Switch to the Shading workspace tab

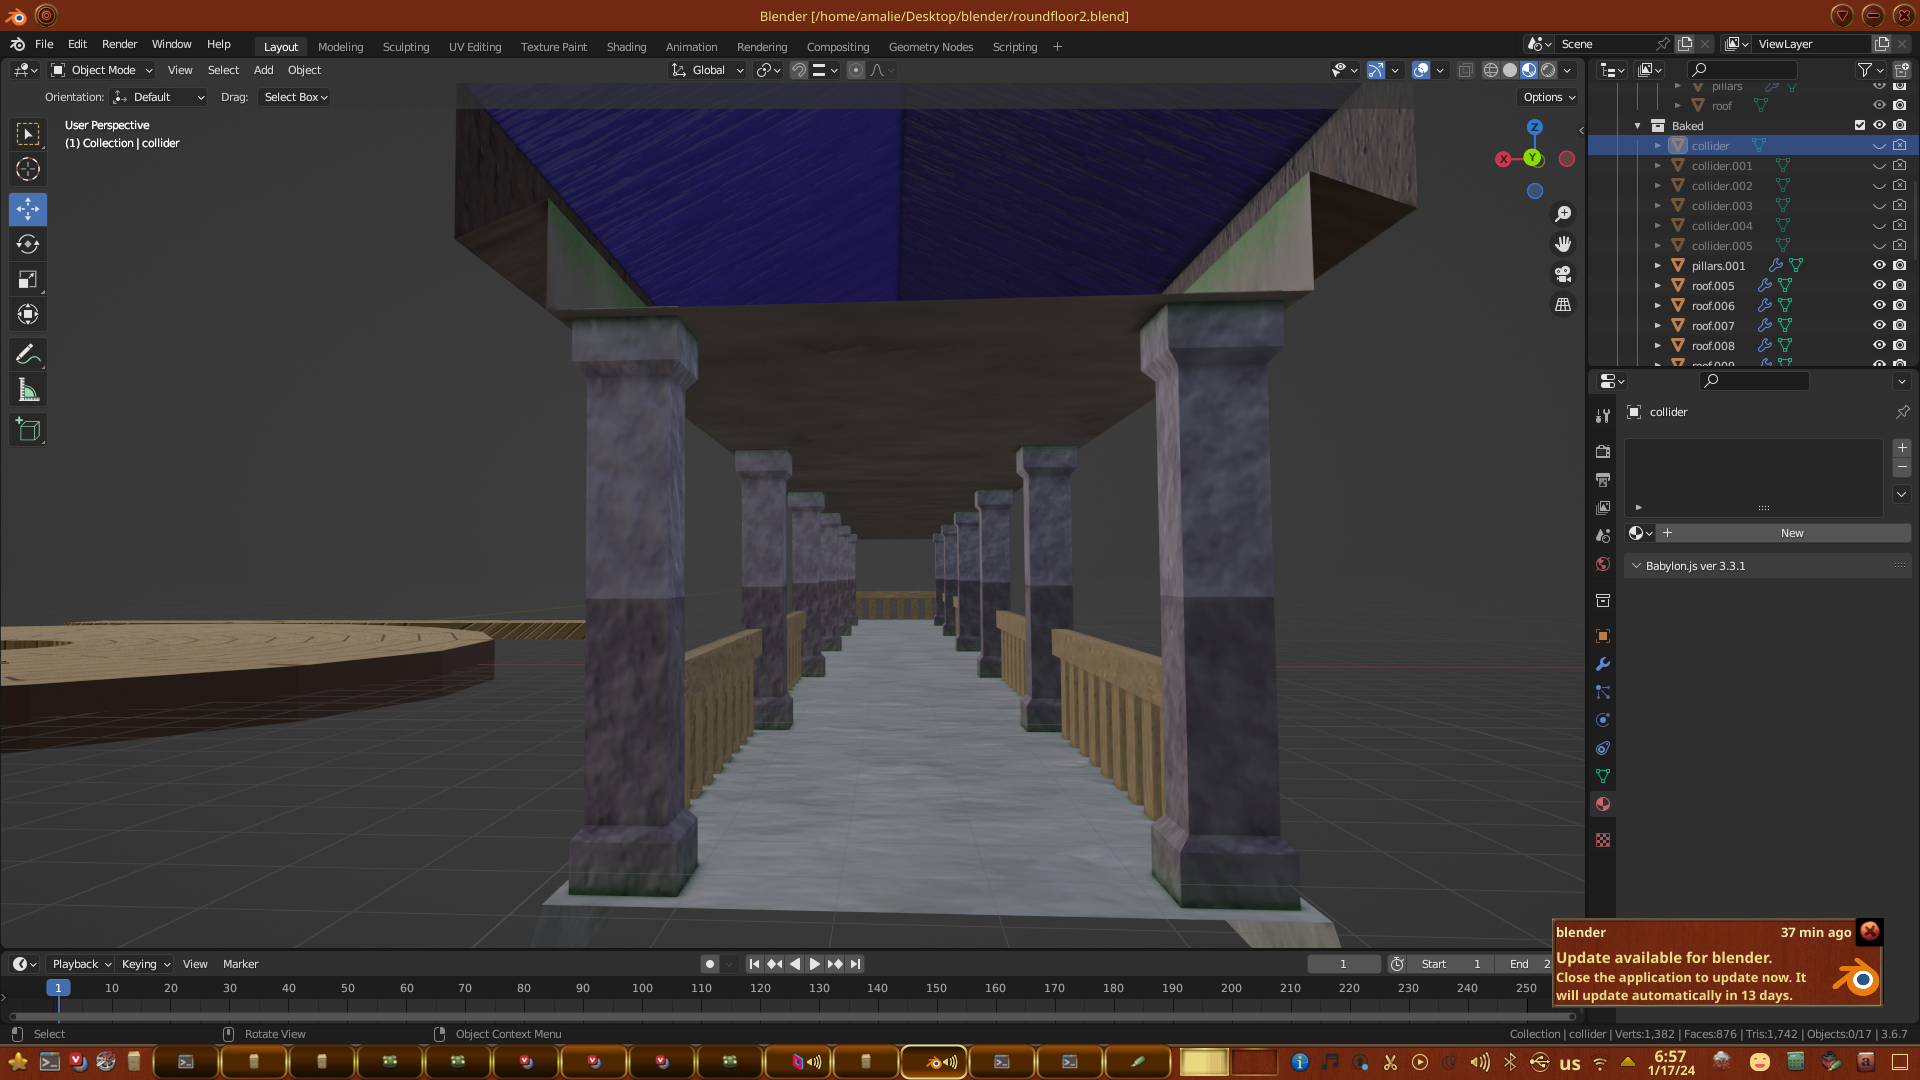click(x=626, y=47)
